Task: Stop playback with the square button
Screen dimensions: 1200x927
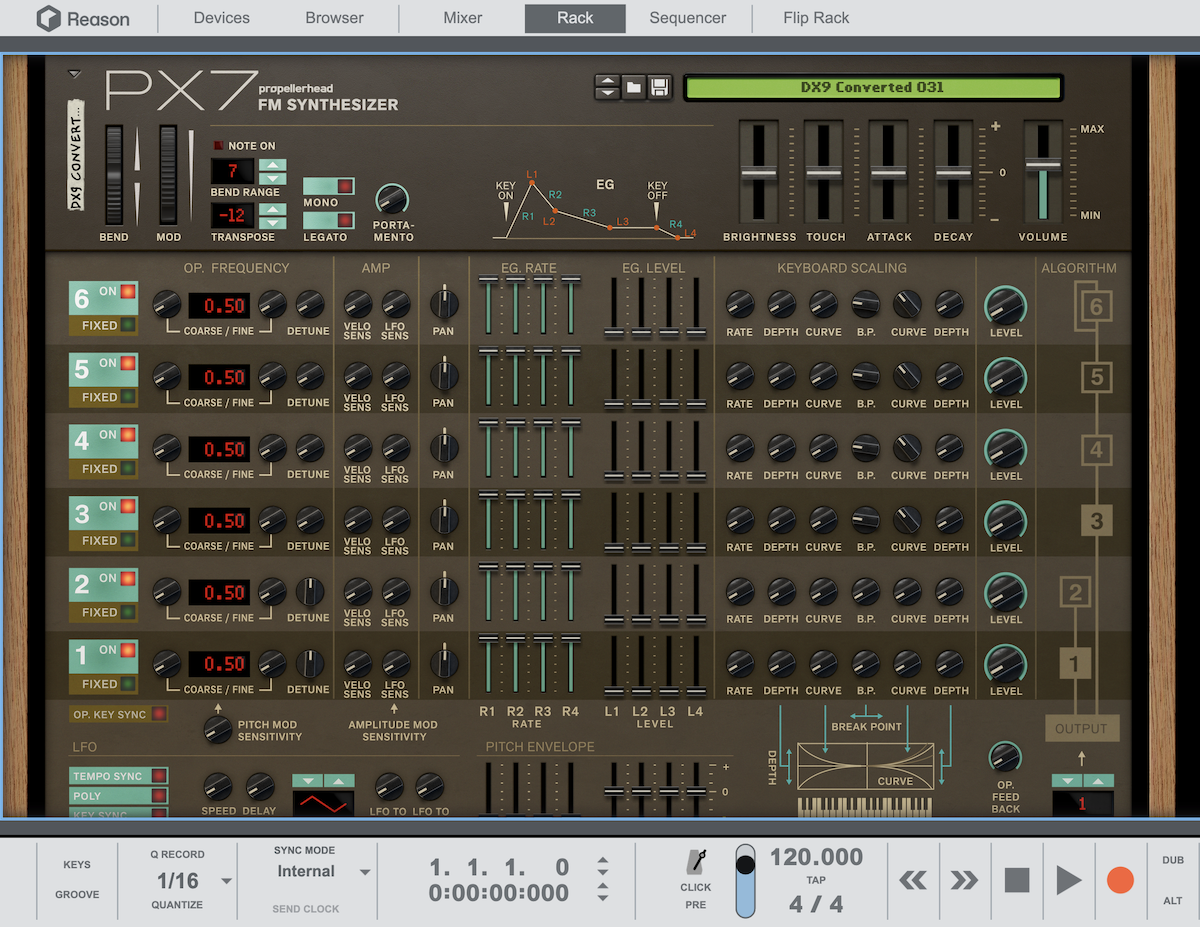Action: coord(1017,880)
